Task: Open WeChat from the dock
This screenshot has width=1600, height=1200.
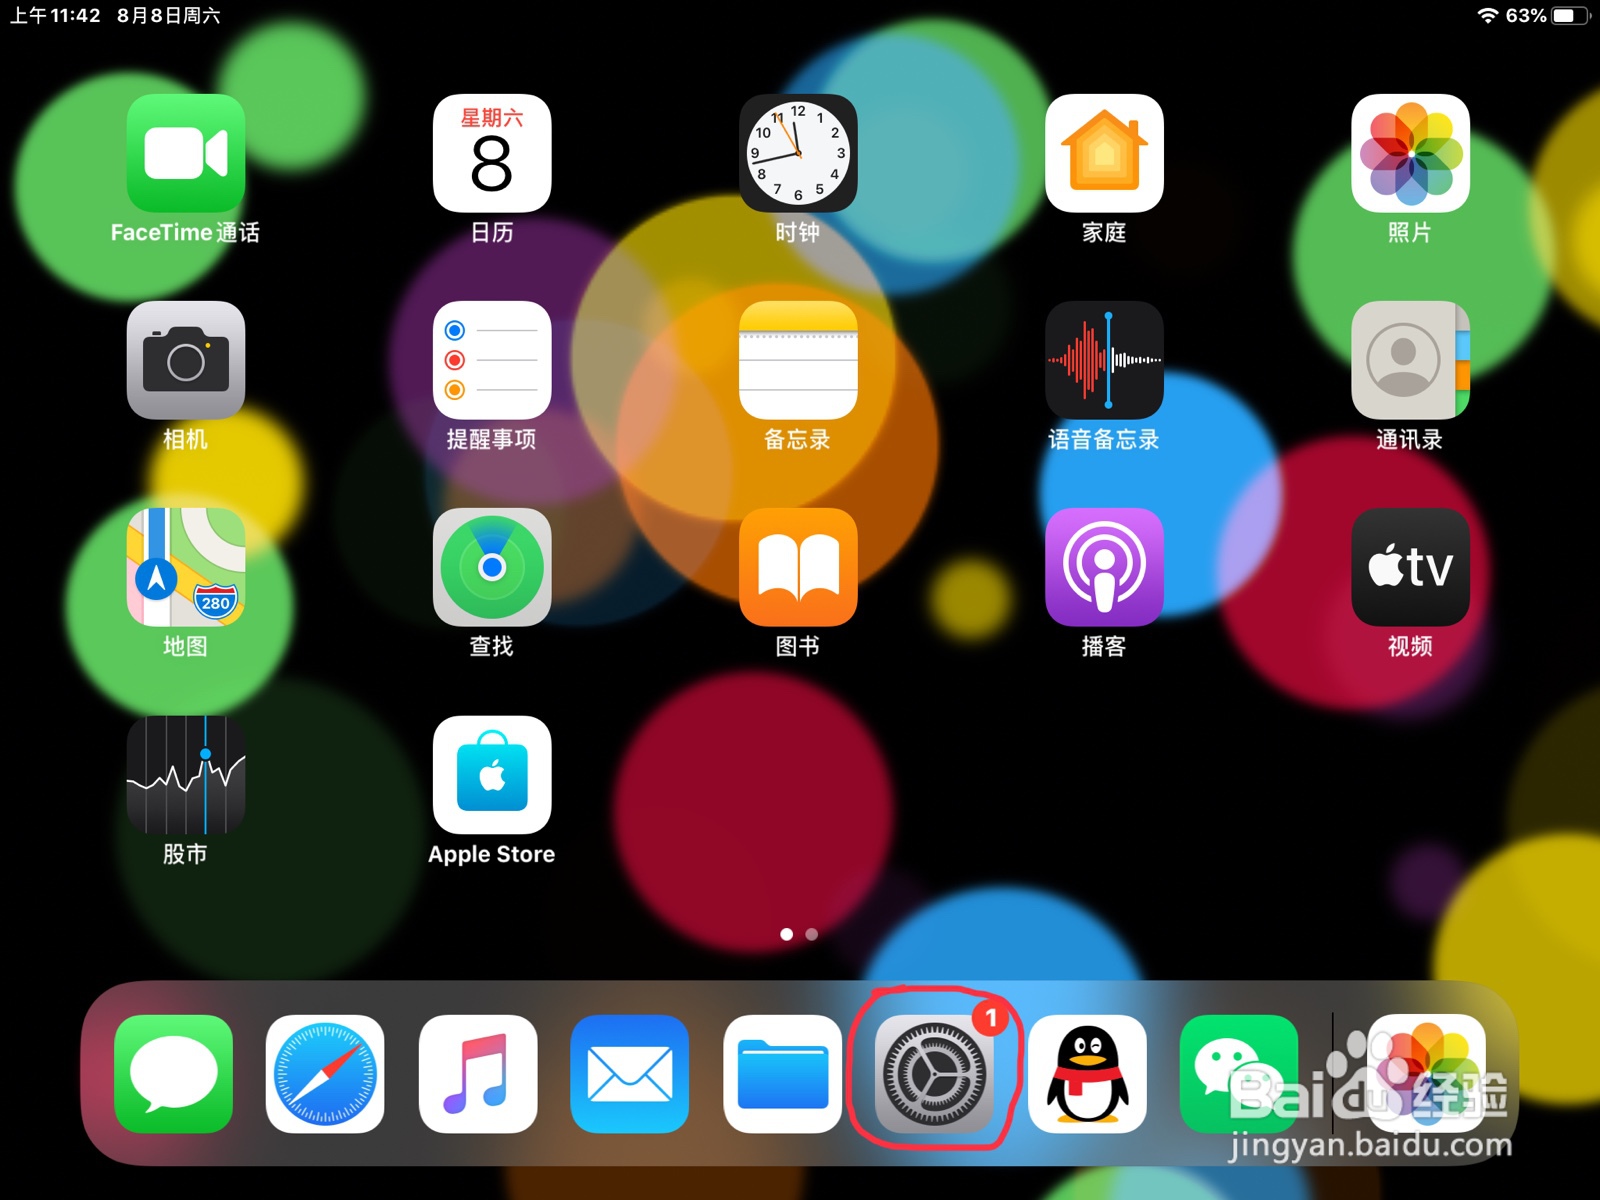Action: (1239, 1074)
